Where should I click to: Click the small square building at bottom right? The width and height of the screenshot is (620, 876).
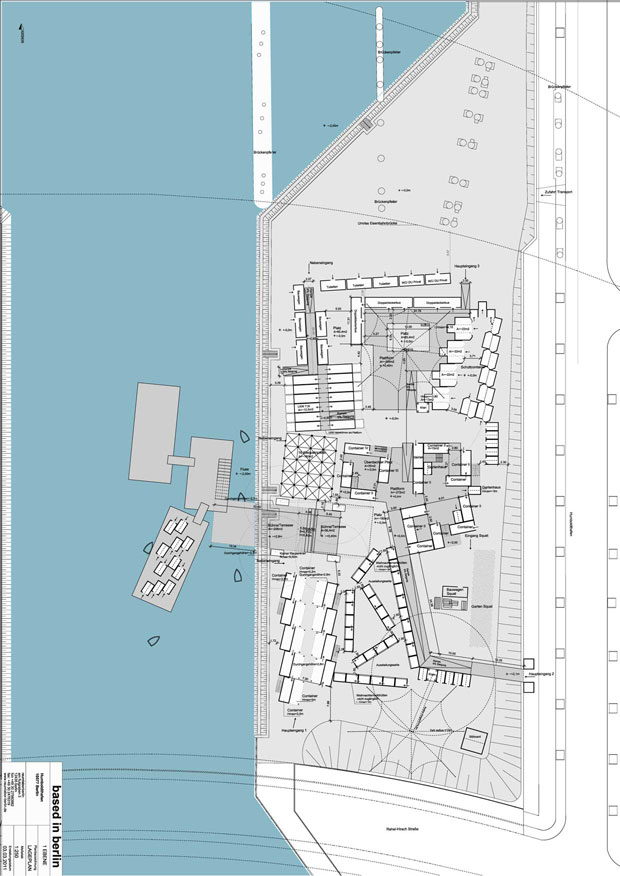(x=473, y=742)
